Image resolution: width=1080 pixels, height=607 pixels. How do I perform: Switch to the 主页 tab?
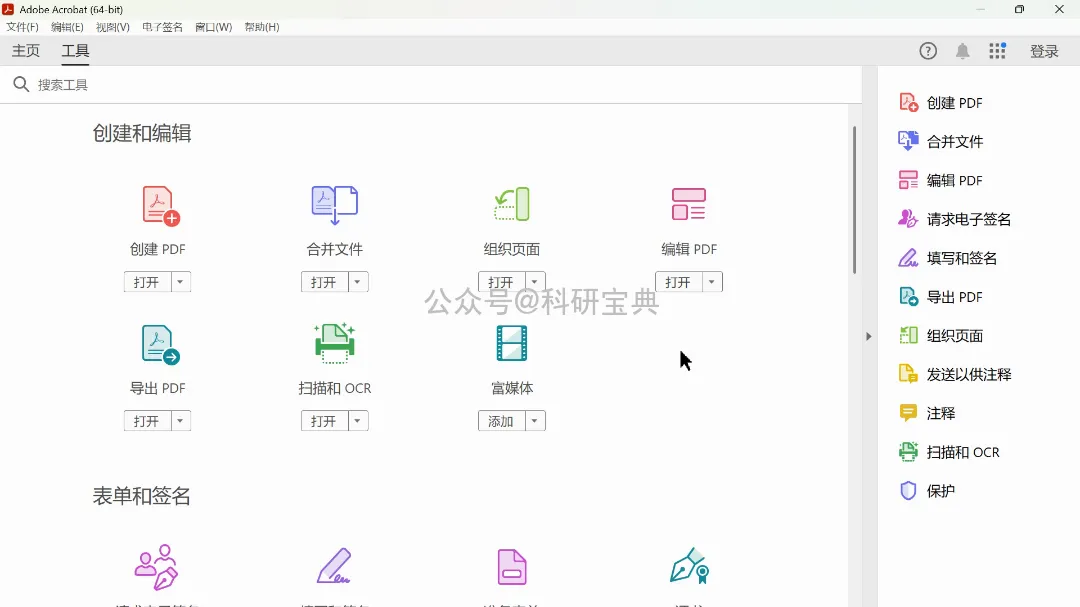25,50
